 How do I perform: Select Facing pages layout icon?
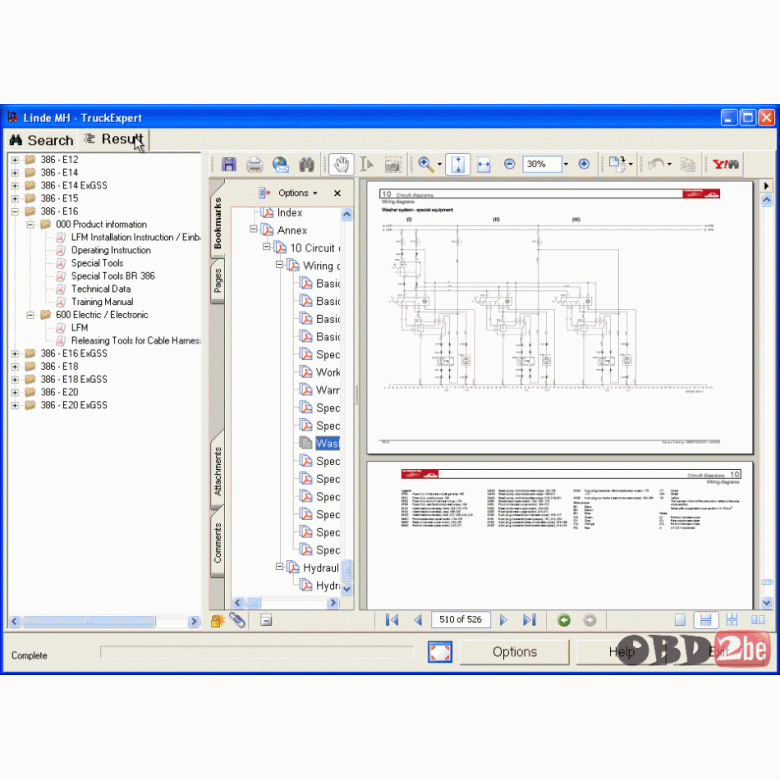(758, 620)
